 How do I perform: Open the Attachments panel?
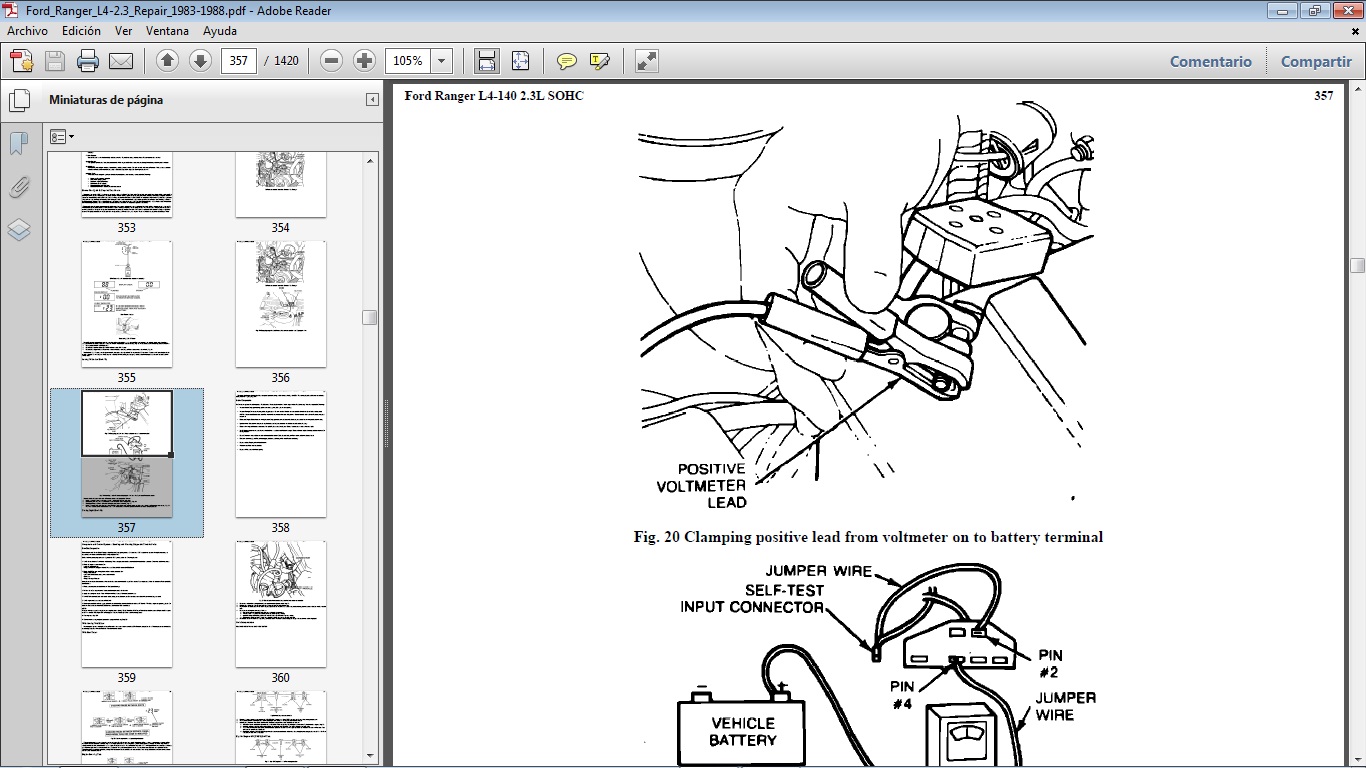point(19,187)
